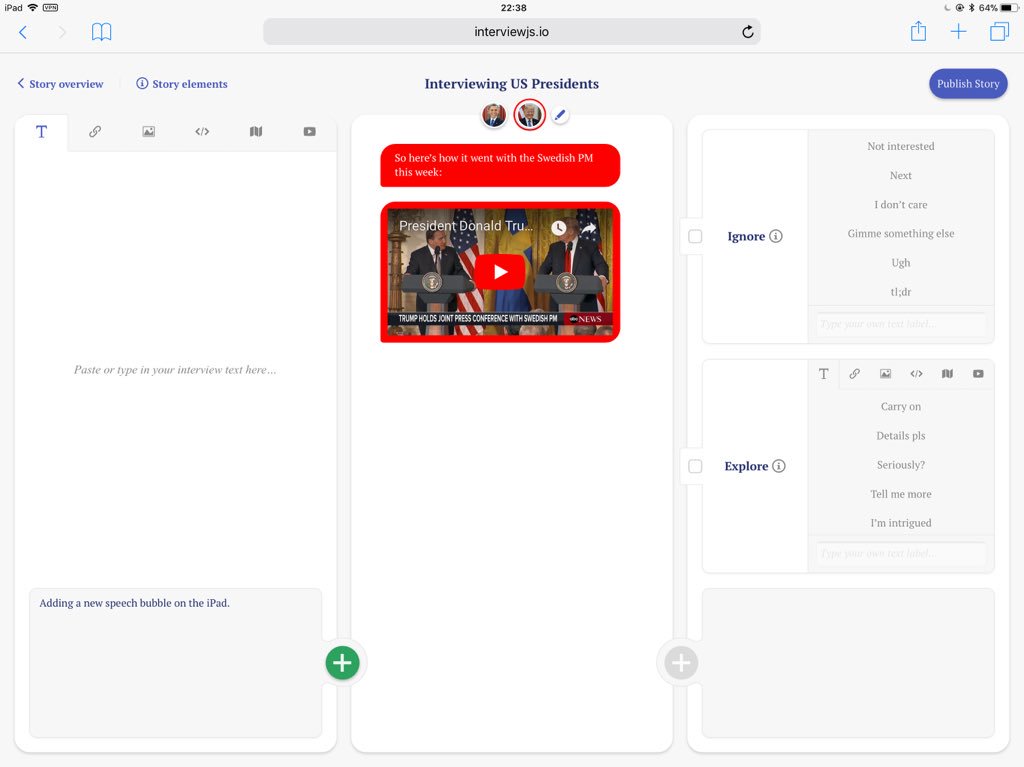Select the video tool in the left panel
Viewport: 1024px width, 767px height.
point(309,131)
